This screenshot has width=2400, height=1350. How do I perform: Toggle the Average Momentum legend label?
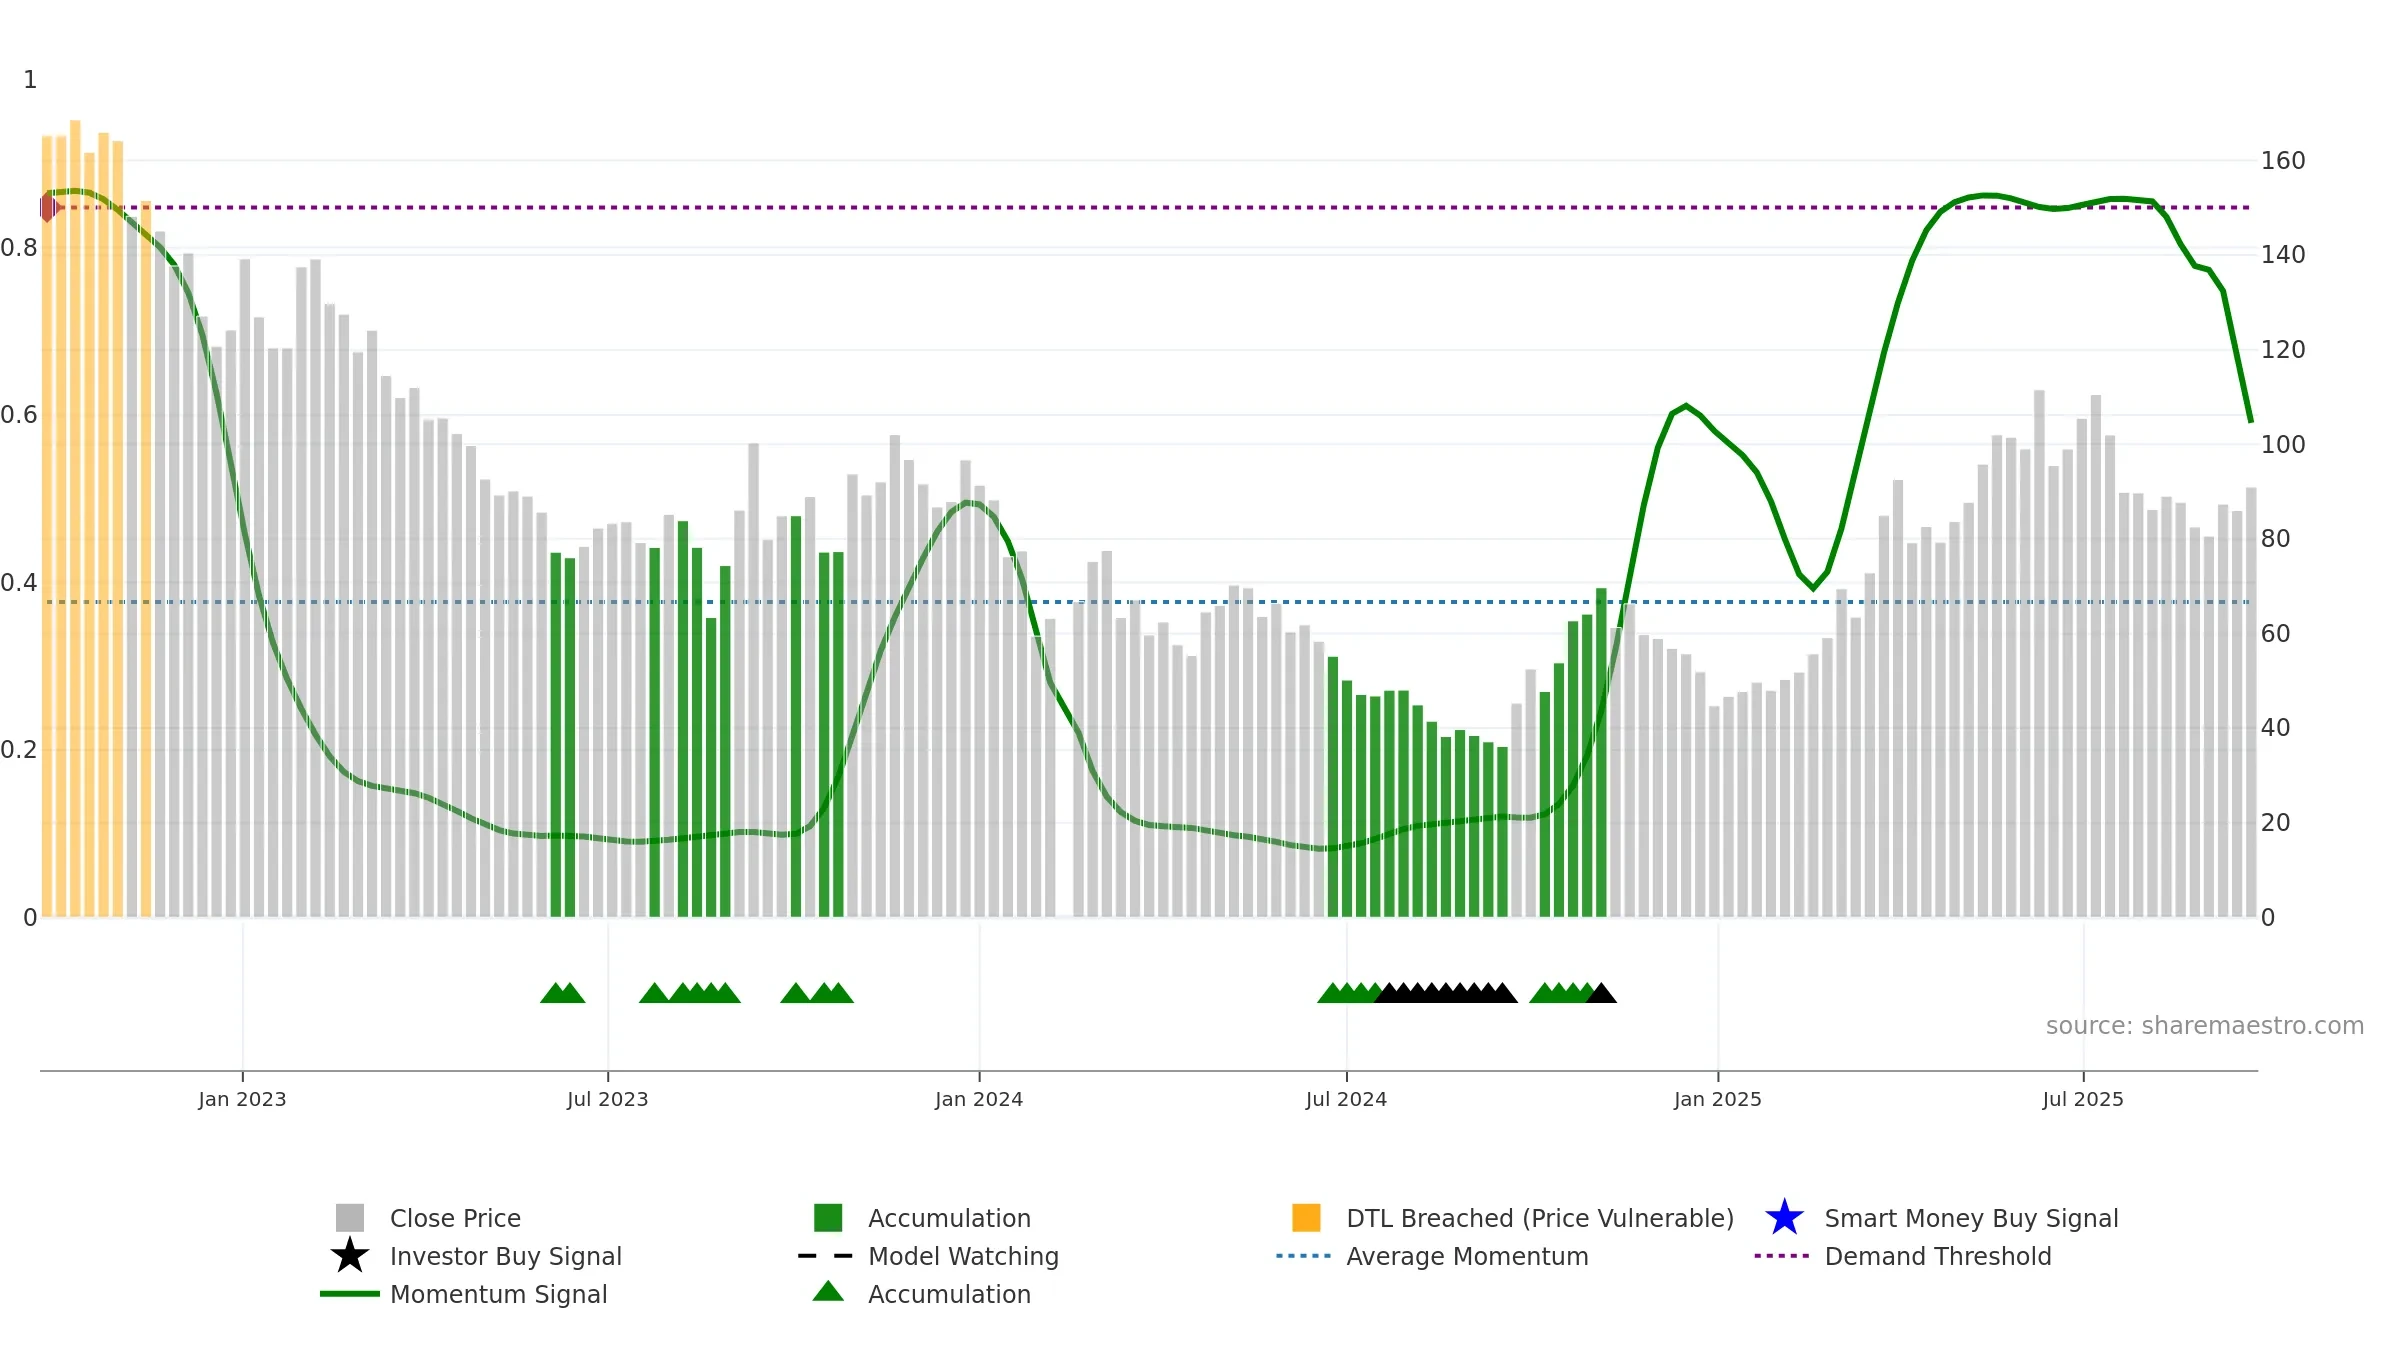coord(1467,1256)
